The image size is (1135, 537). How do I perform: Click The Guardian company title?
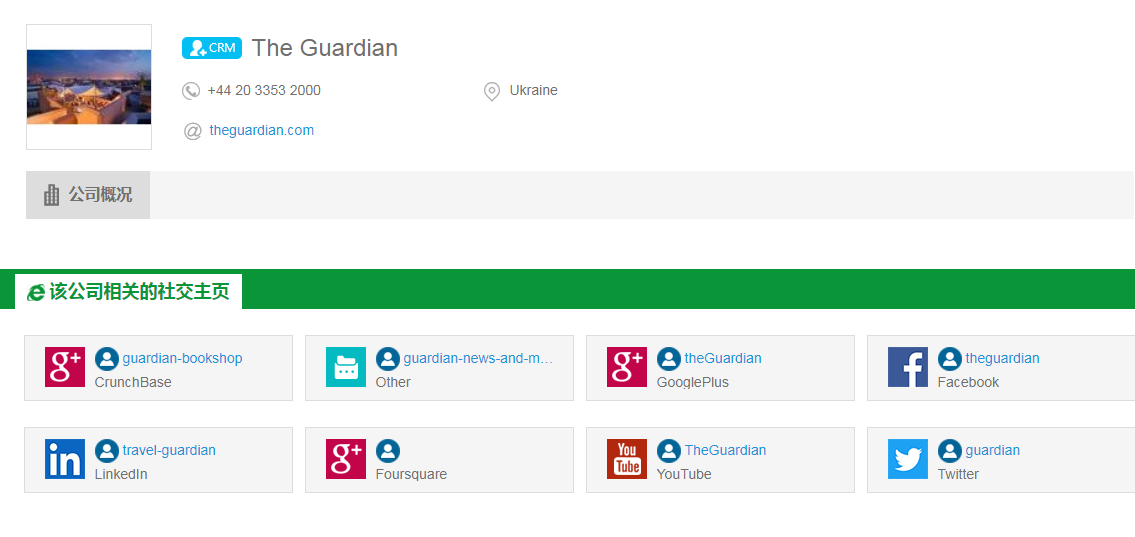(x=325, y=48)
